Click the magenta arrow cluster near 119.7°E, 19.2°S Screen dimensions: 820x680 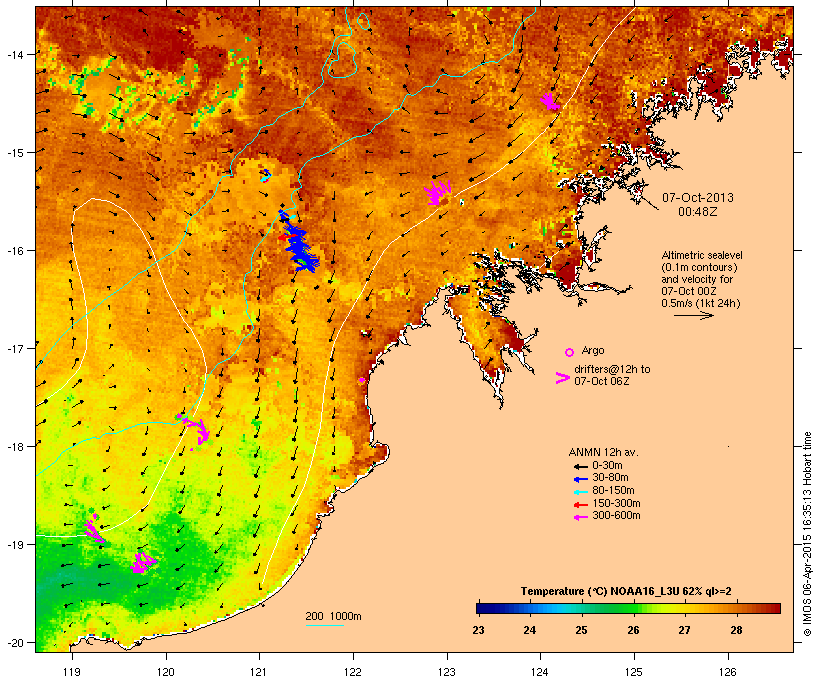point(142,563)
